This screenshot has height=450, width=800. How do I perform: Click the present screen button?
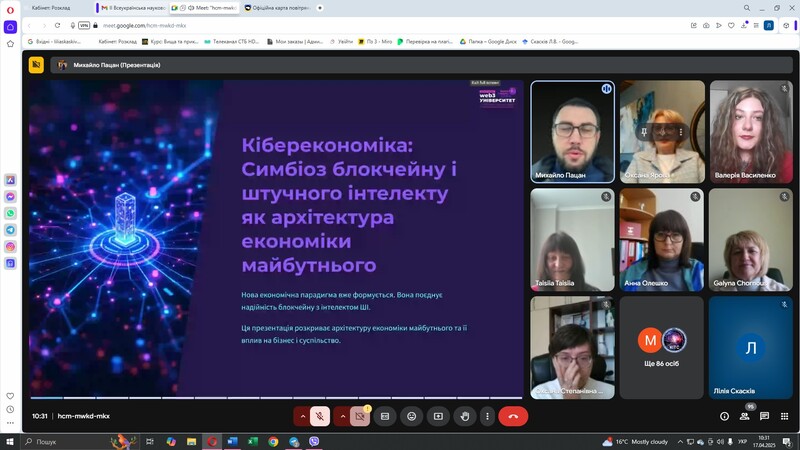click(438, 416)
